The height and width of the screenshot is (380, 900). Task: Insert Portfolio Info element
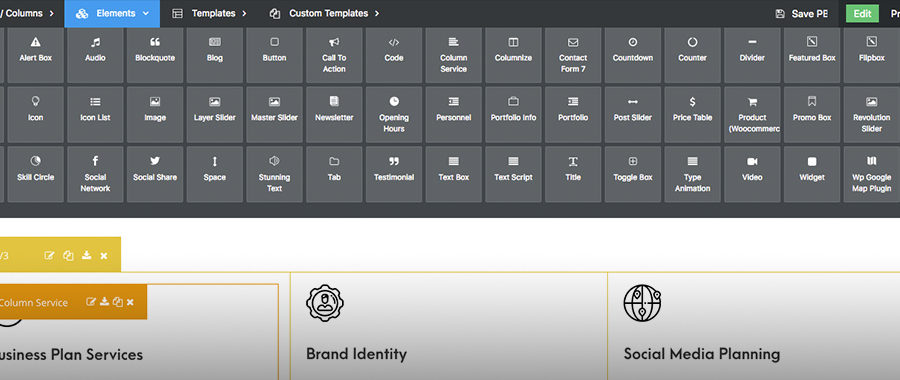513,115
